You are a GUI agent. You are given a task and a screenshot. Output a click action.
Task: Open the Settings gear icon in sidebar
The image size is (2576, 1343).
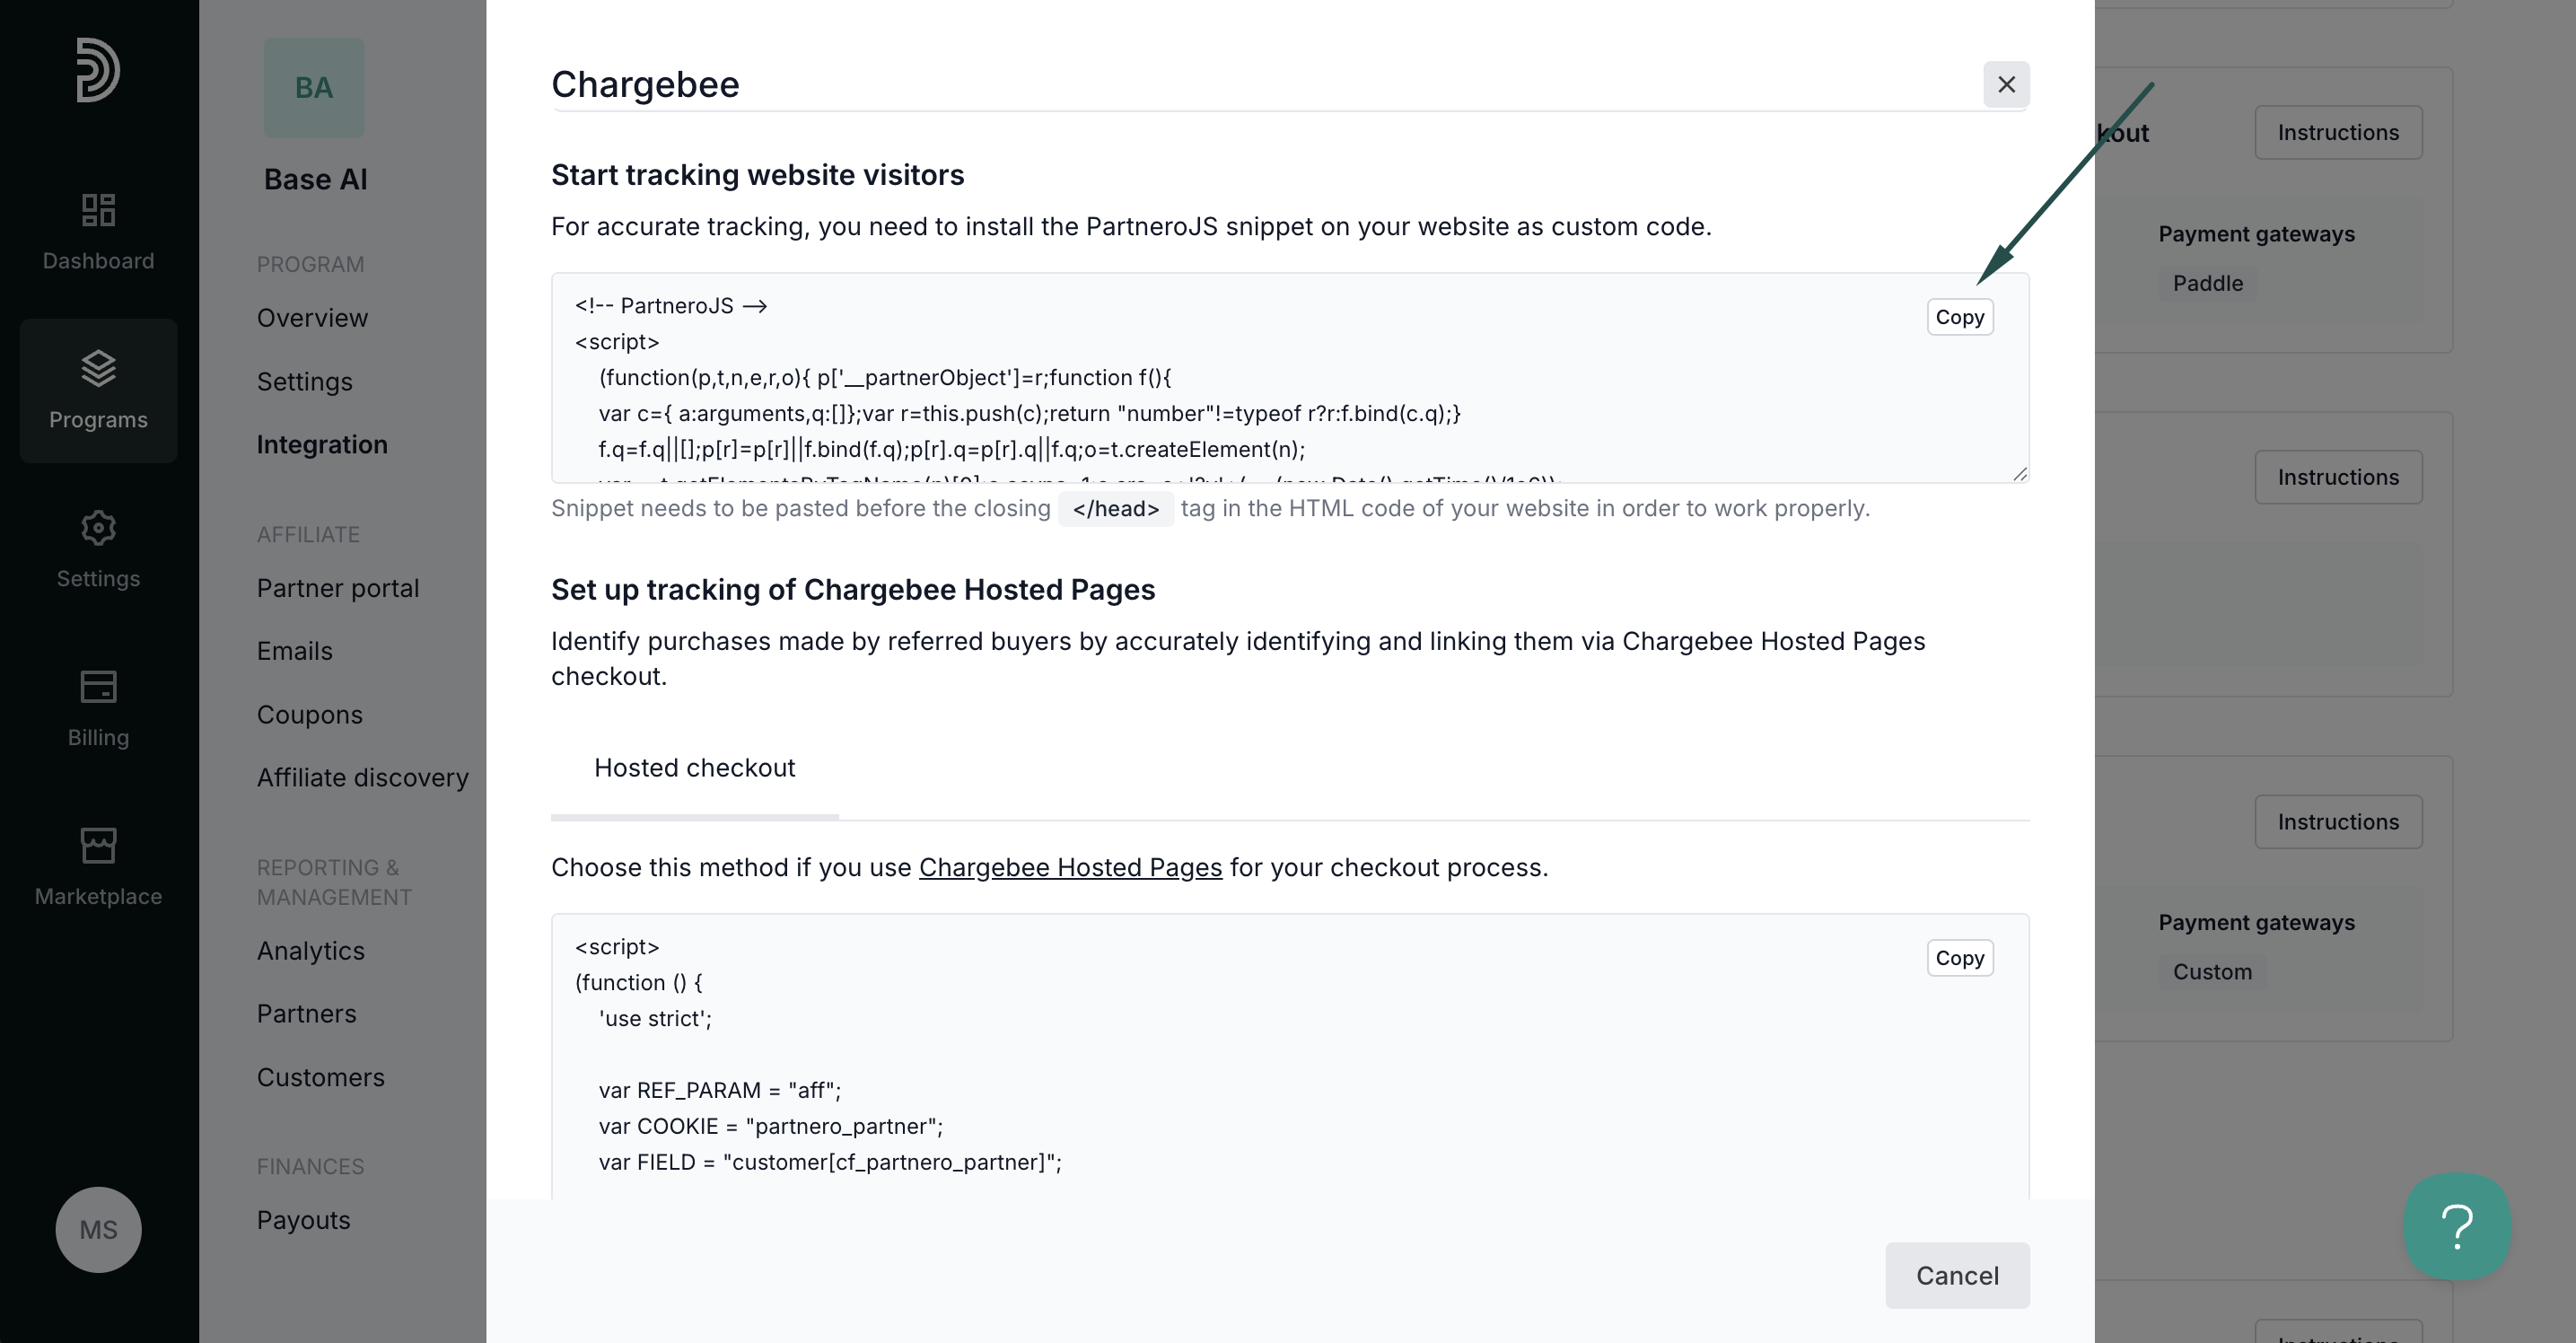point(98,528)
